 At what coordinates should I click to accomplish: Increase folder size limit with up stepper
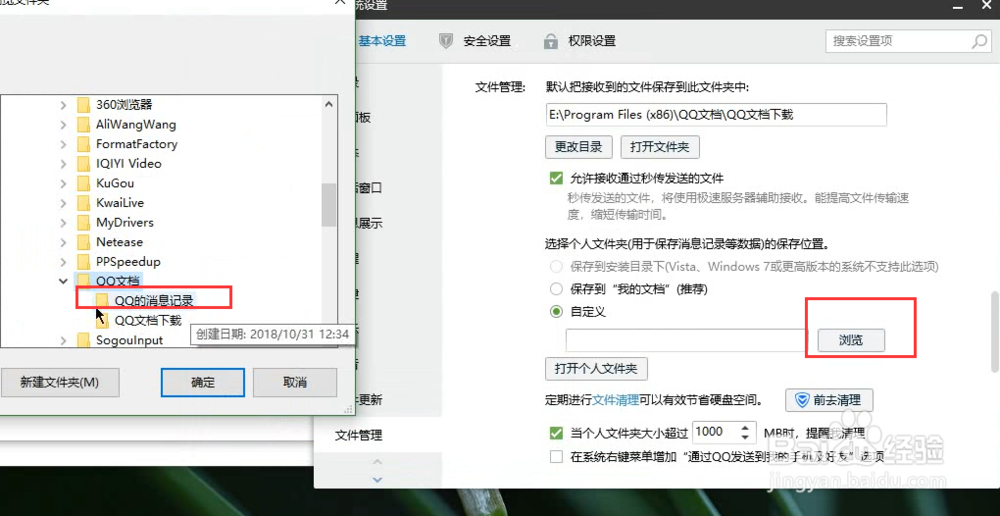[x=744, y=427]
